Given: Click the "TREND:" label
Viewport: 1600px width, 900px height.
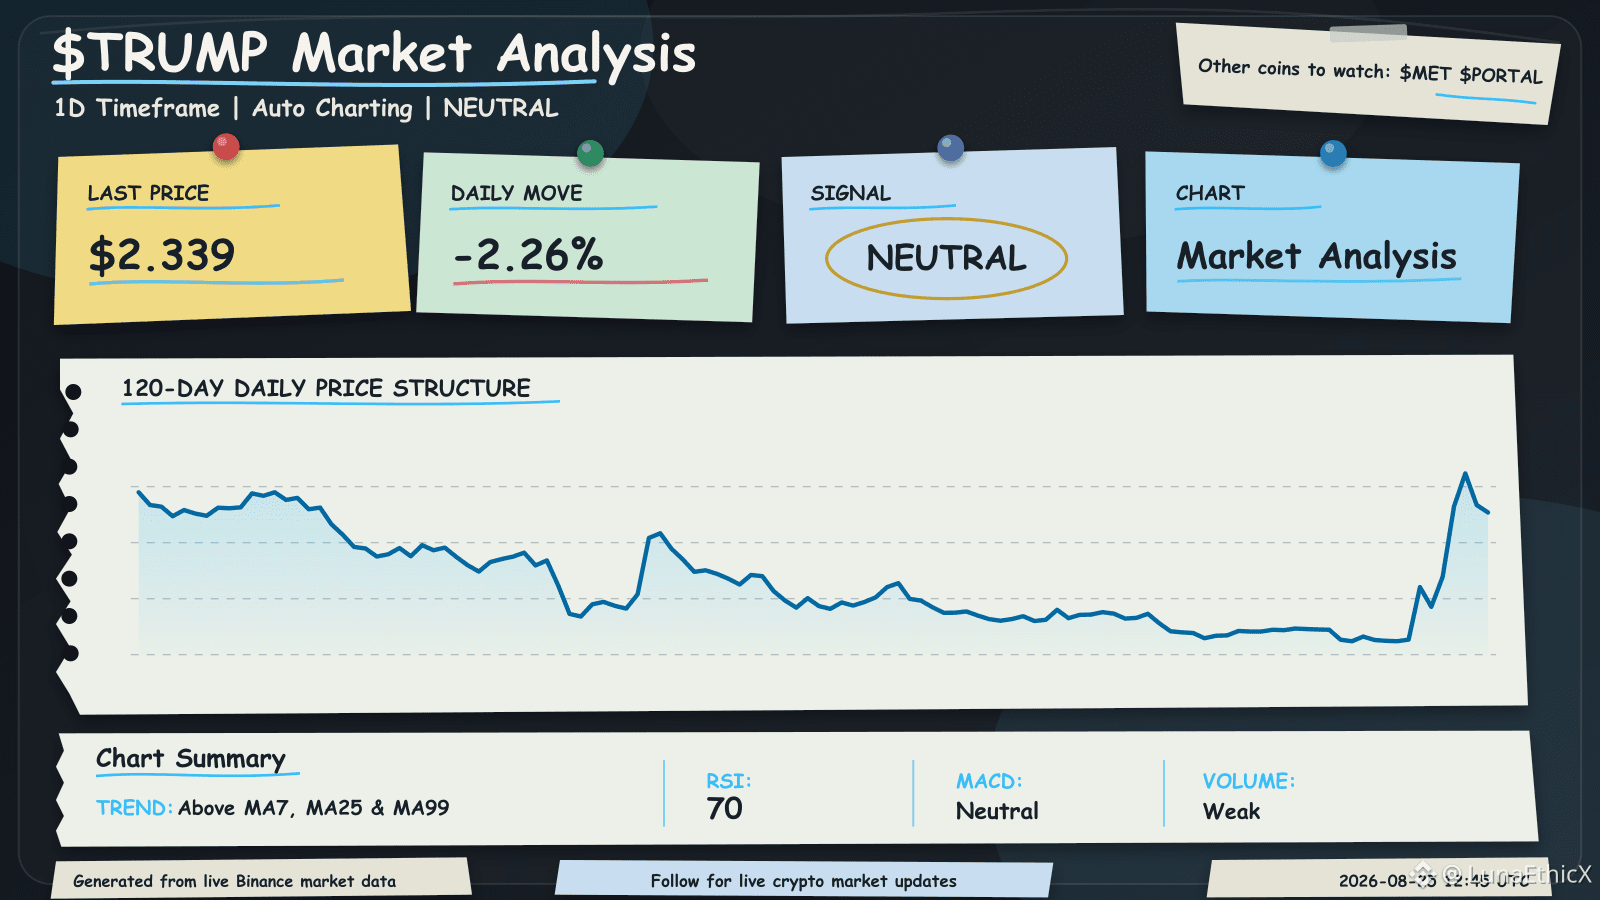Looking at the screenshot, I should [135, 808].
